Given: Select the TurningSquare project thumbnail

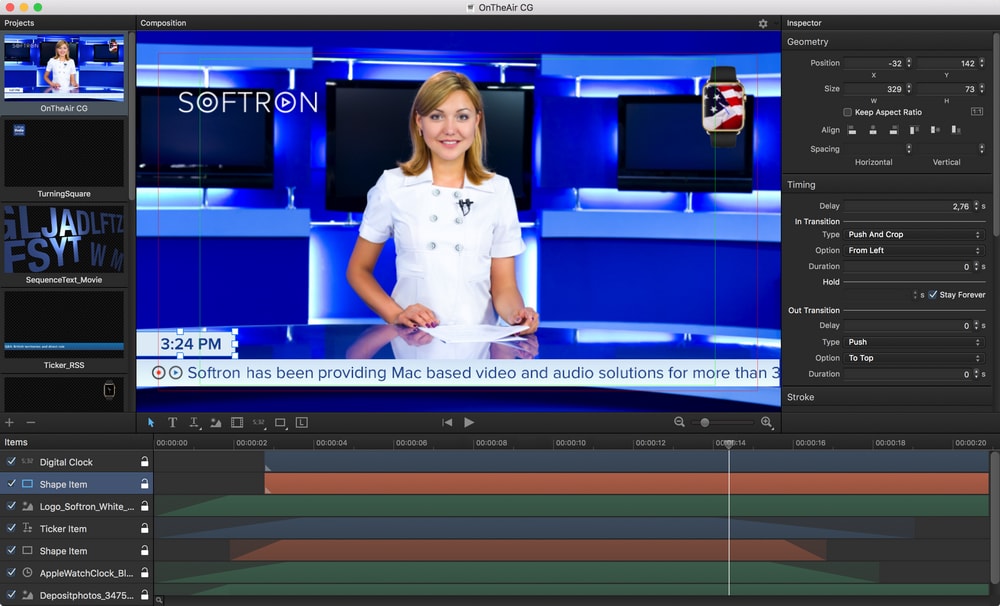Looking at the screenshot, I should 64,152.
